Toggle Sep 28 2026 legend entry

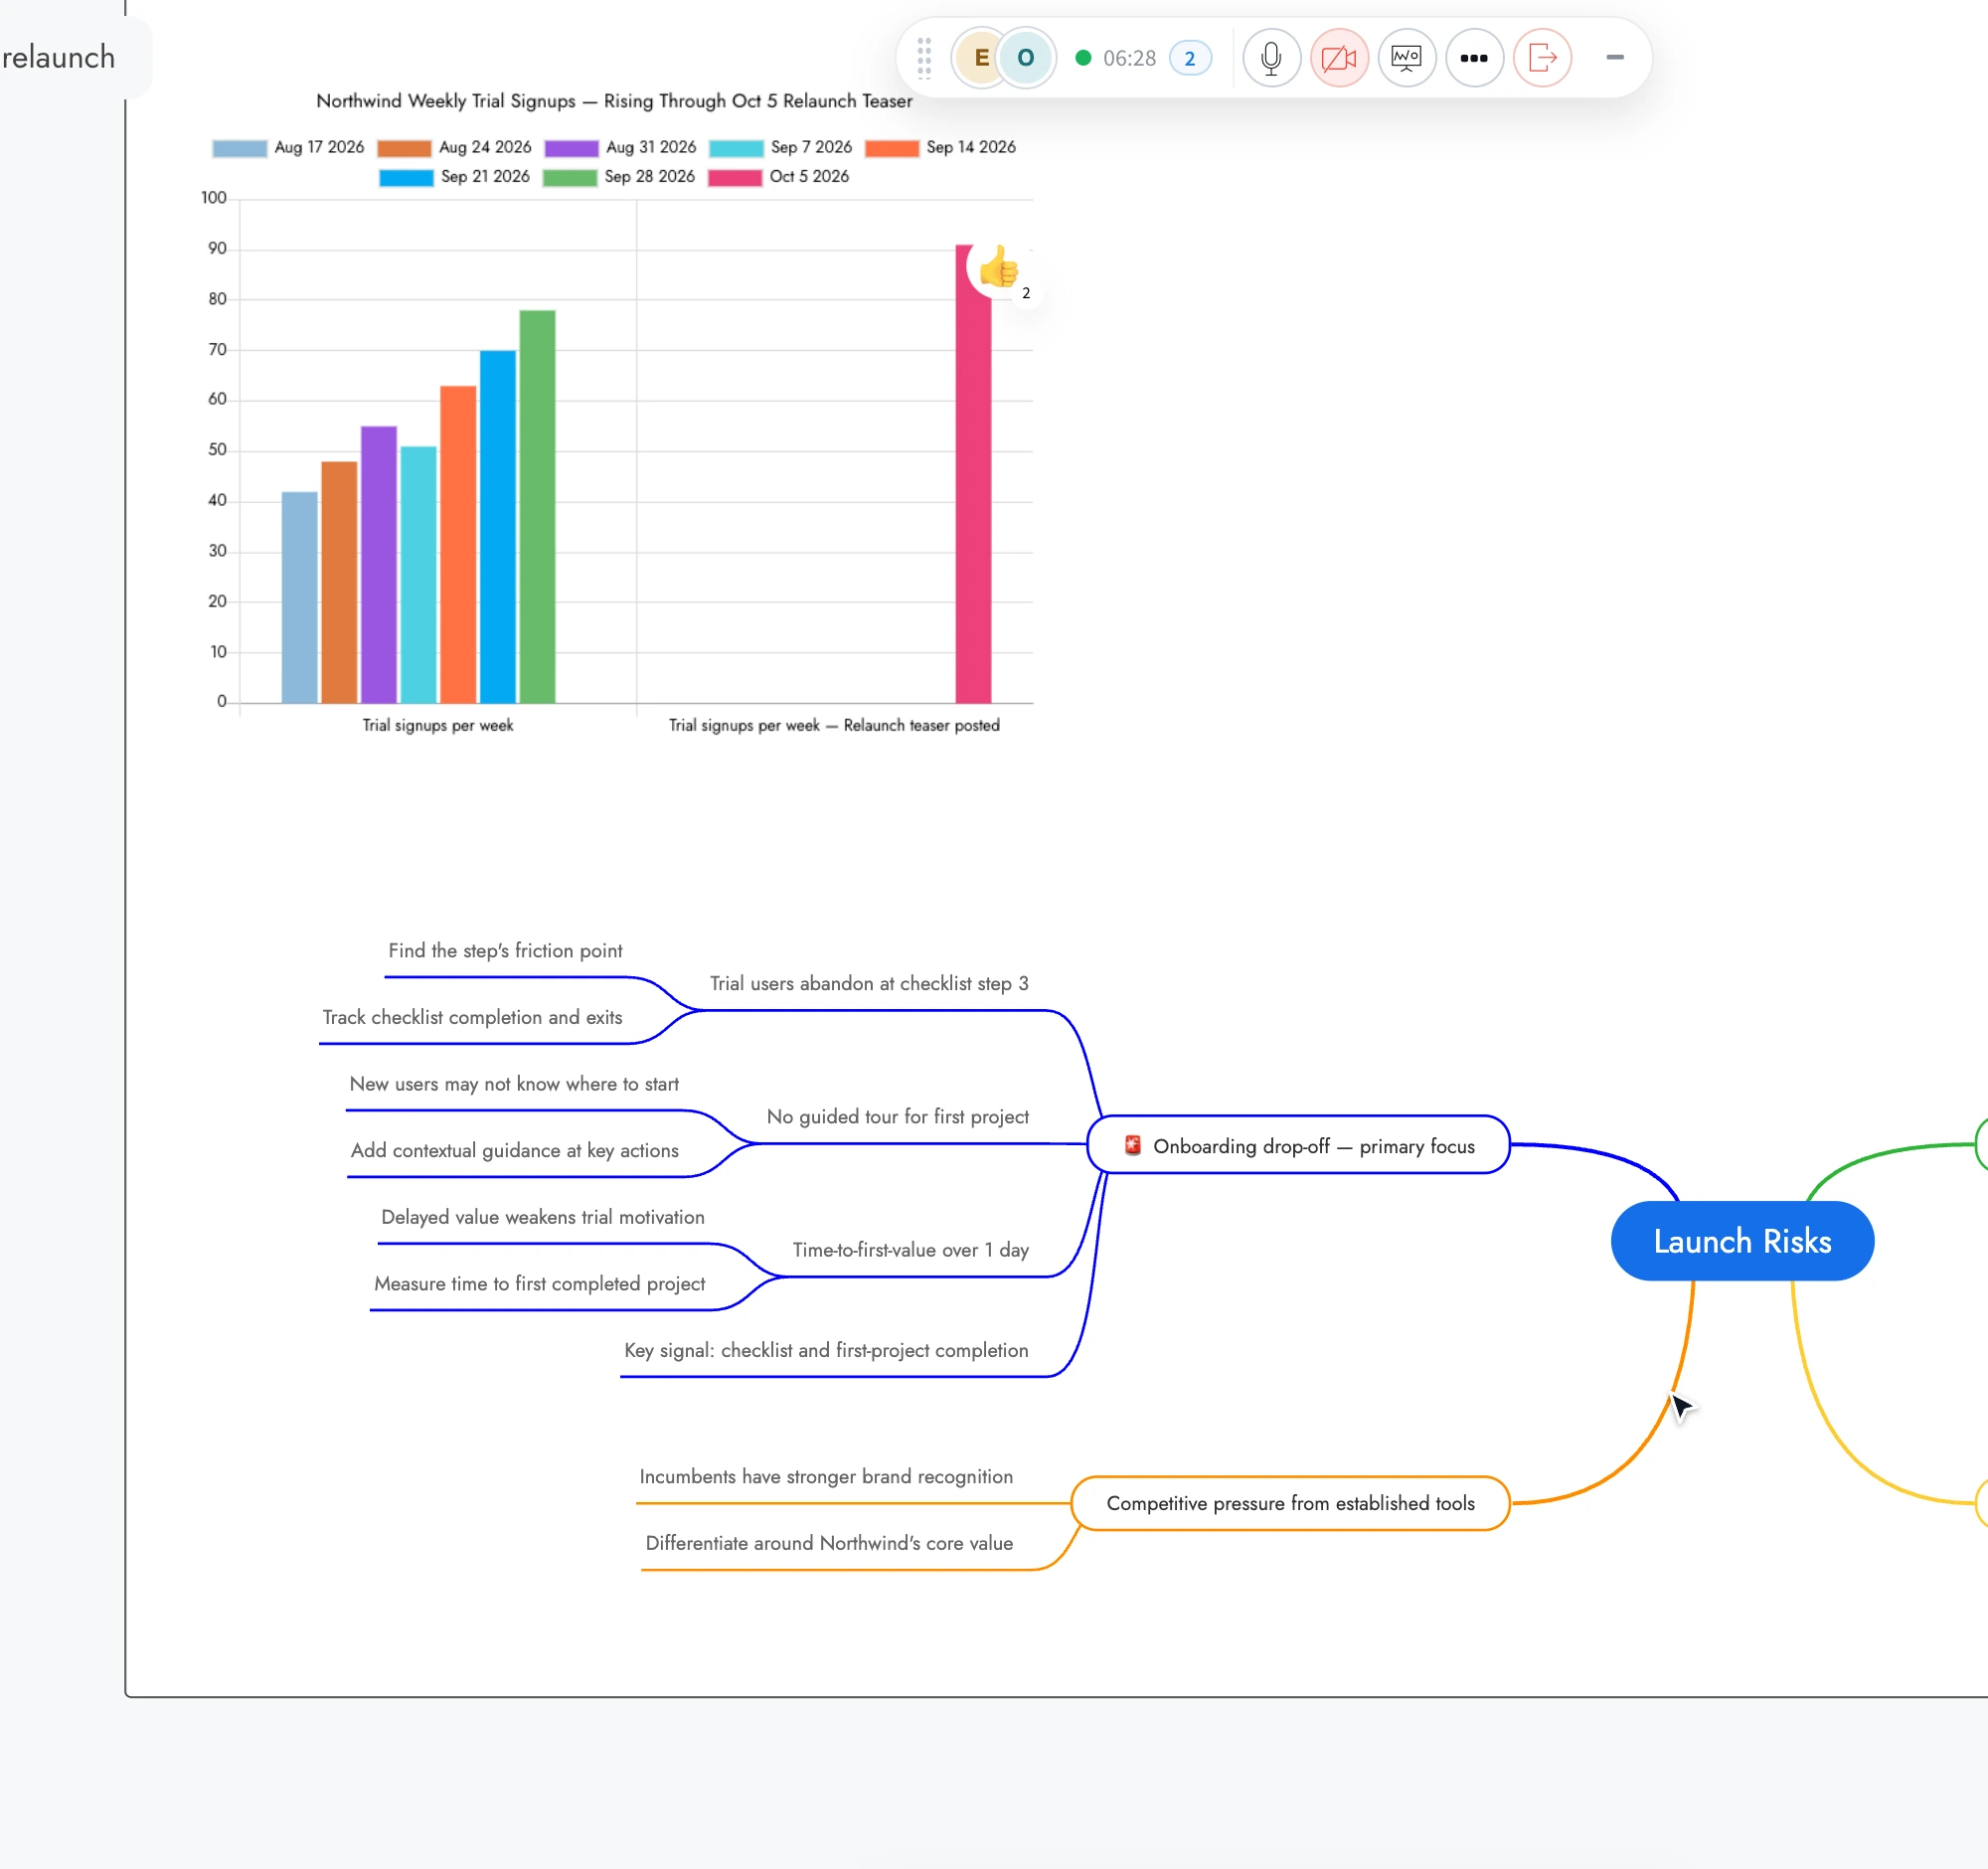click(x=618, y=177)
